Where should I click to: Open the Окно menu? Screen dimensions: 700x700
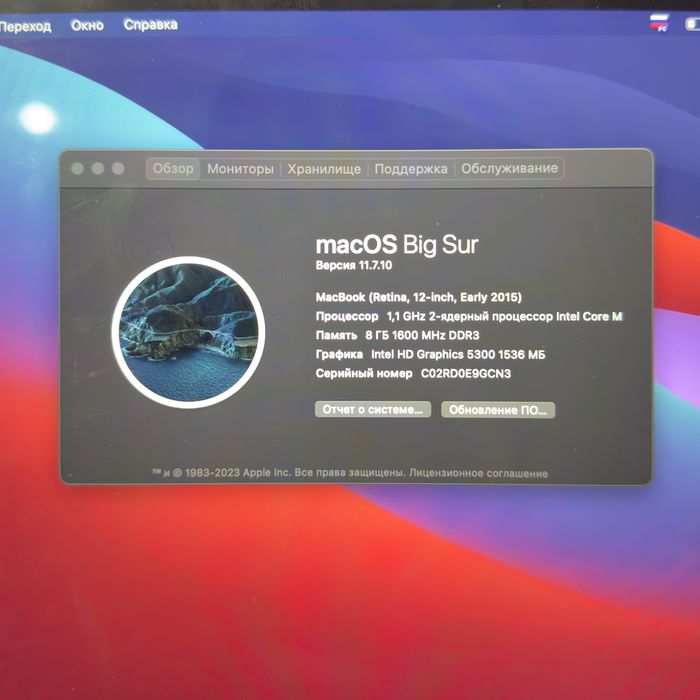click(87, 25)
